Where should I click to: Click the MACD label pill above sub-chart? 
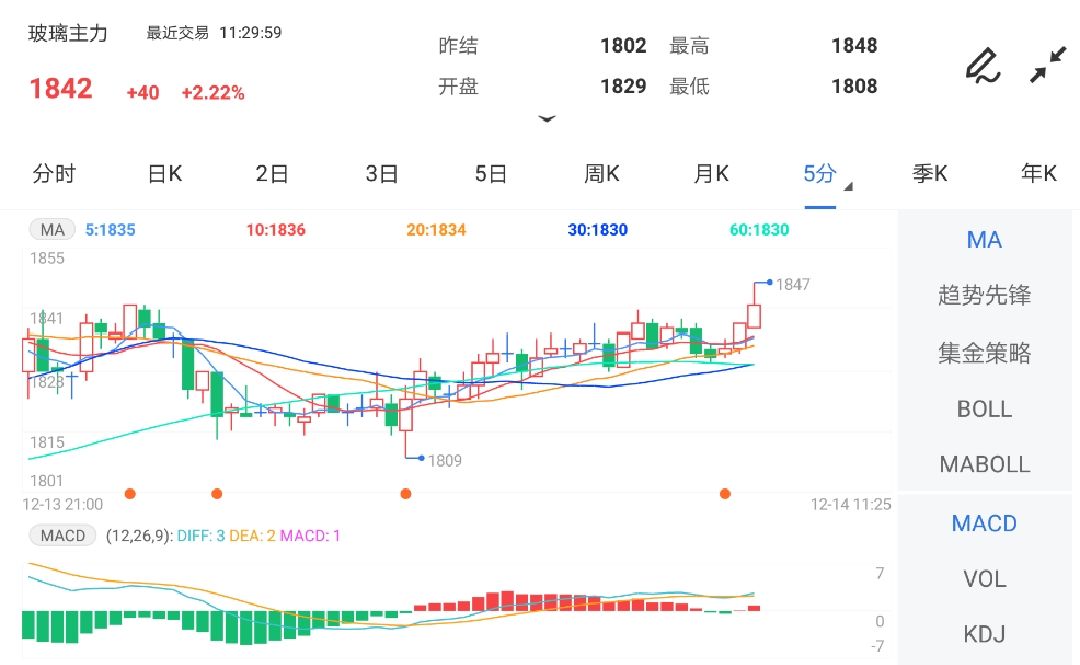point(62,535)
